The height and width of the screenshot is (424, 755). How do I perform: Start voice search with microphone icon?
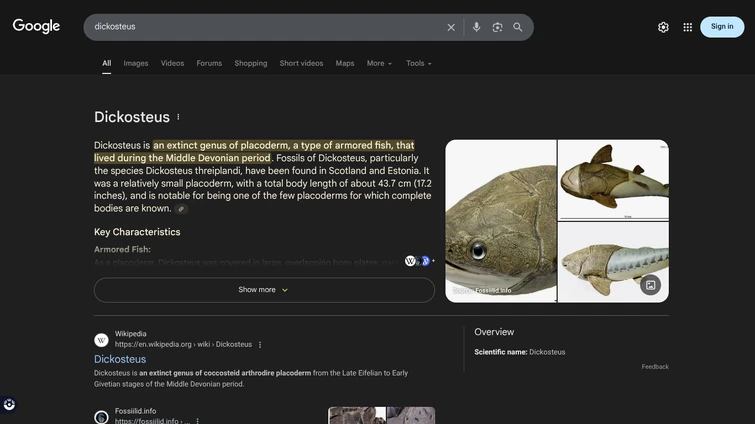tap(476, 27)
